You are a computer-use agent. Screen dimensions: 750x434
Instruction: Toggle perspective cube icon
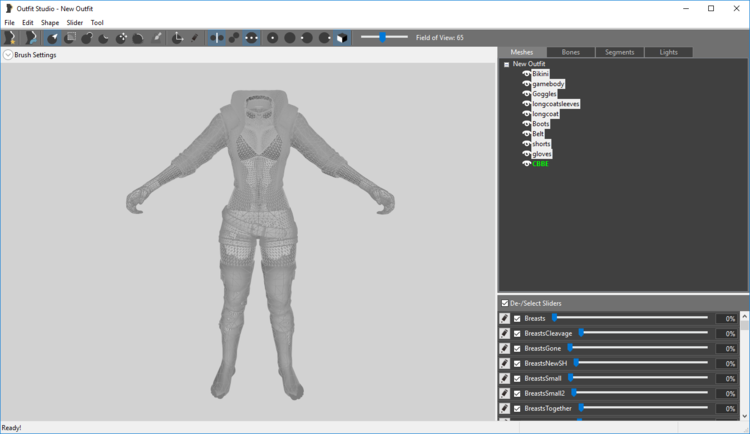coord(342,38)
